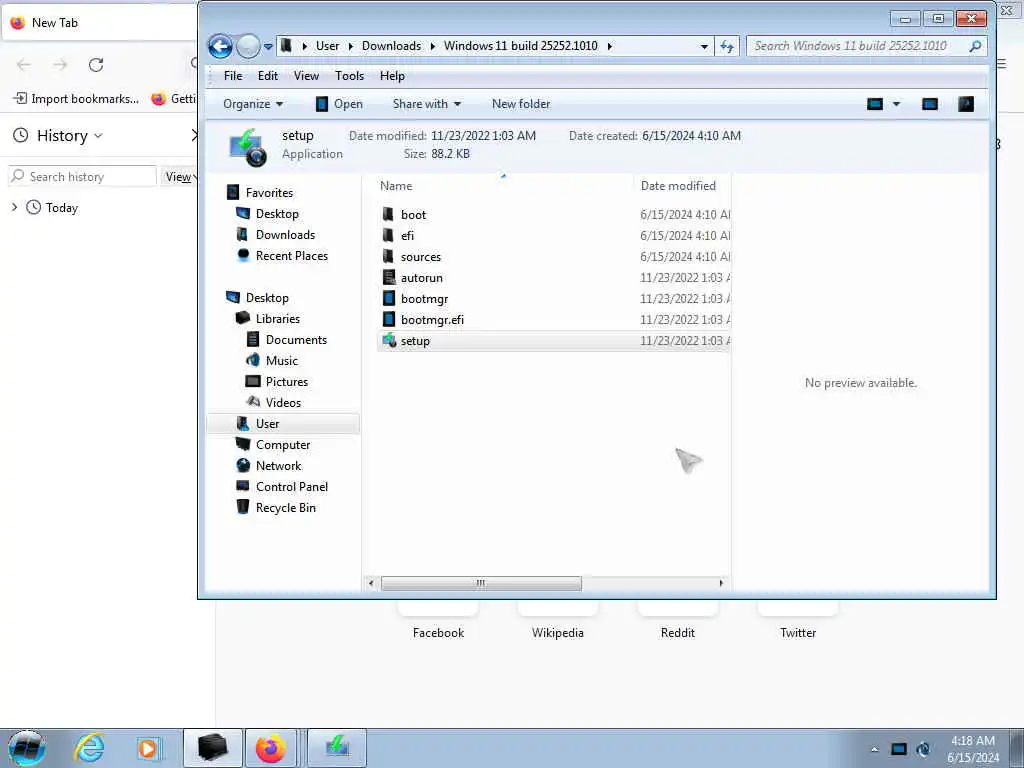
Task: Open the File menu
Action: pyautogui.click(x=232, y=76)
